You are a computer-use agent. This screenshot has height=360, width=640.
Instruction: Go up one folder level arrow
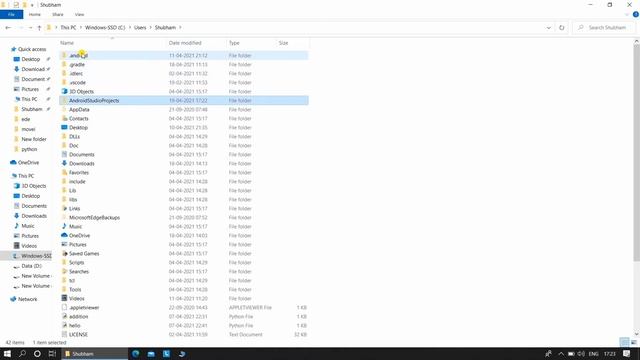[x=39, y=27]
